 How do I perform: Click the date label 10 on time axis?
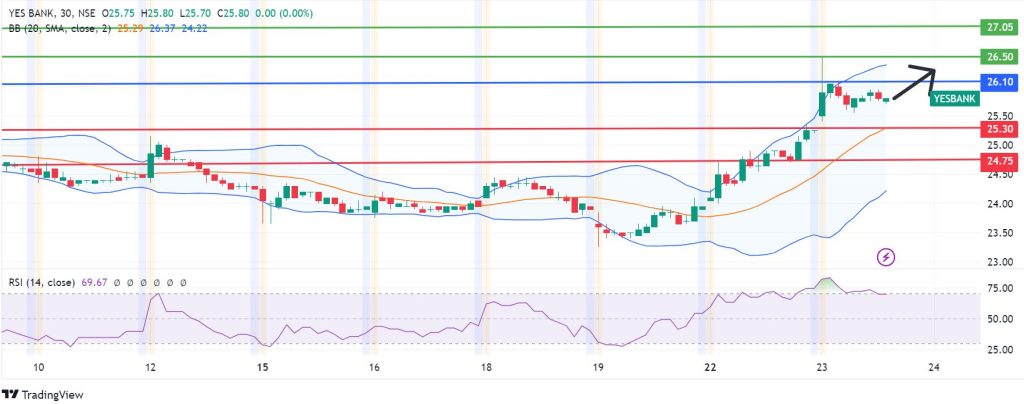coord(39,367)
